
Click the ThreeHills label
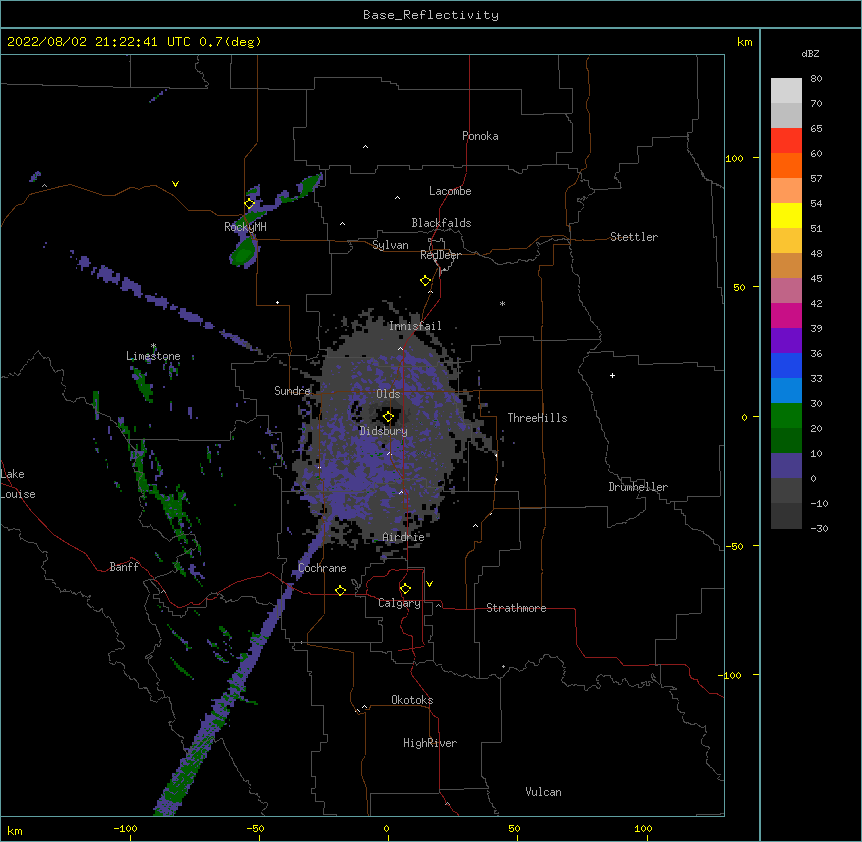[537, 418]
